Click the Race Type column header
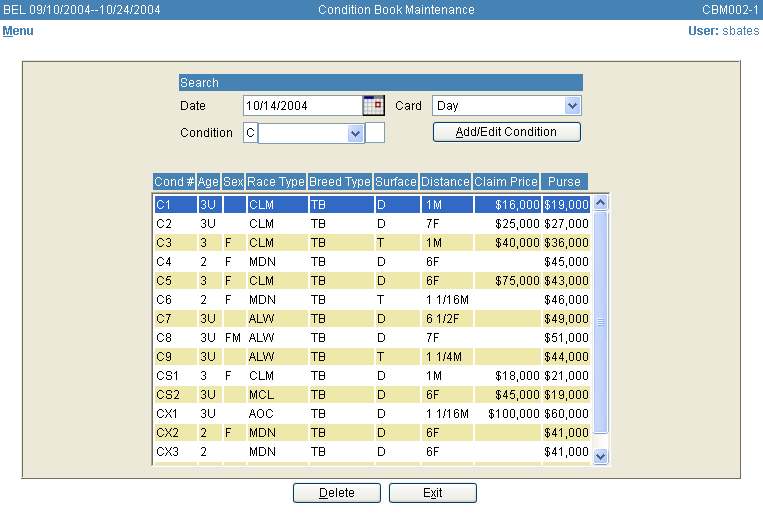Viewport: 763px width, 514px height. tap(276, 182)
